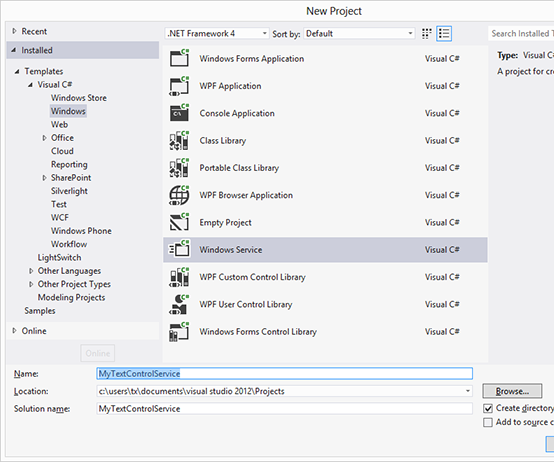Select the Modeling Projects node
This screenshot has width=554, height=462.
click(71, 297)
